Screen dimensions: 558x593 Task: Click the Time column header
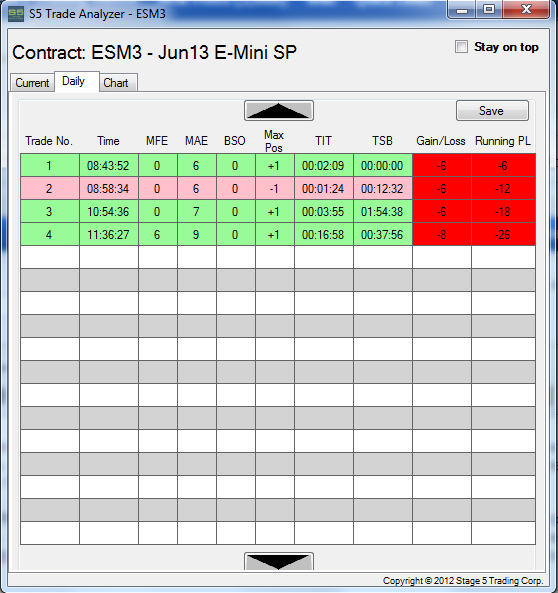coord(108,141)
